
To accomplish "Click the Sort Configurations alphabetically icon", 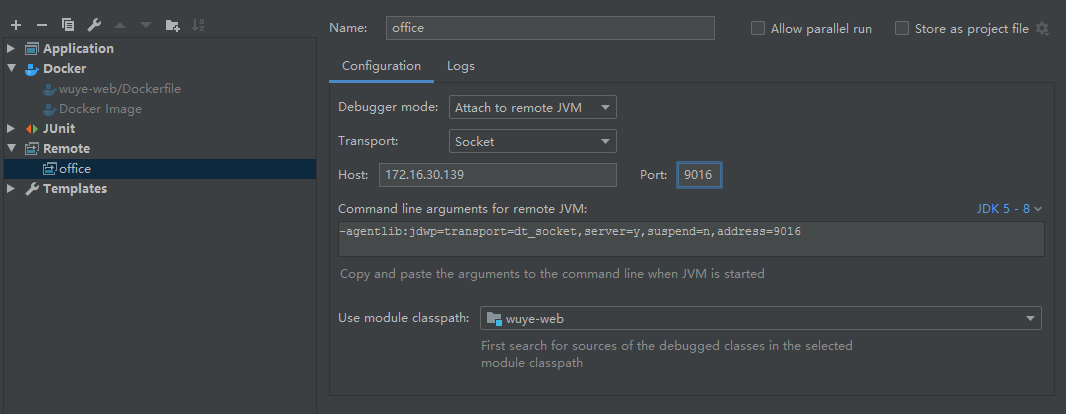I will 198,24.
